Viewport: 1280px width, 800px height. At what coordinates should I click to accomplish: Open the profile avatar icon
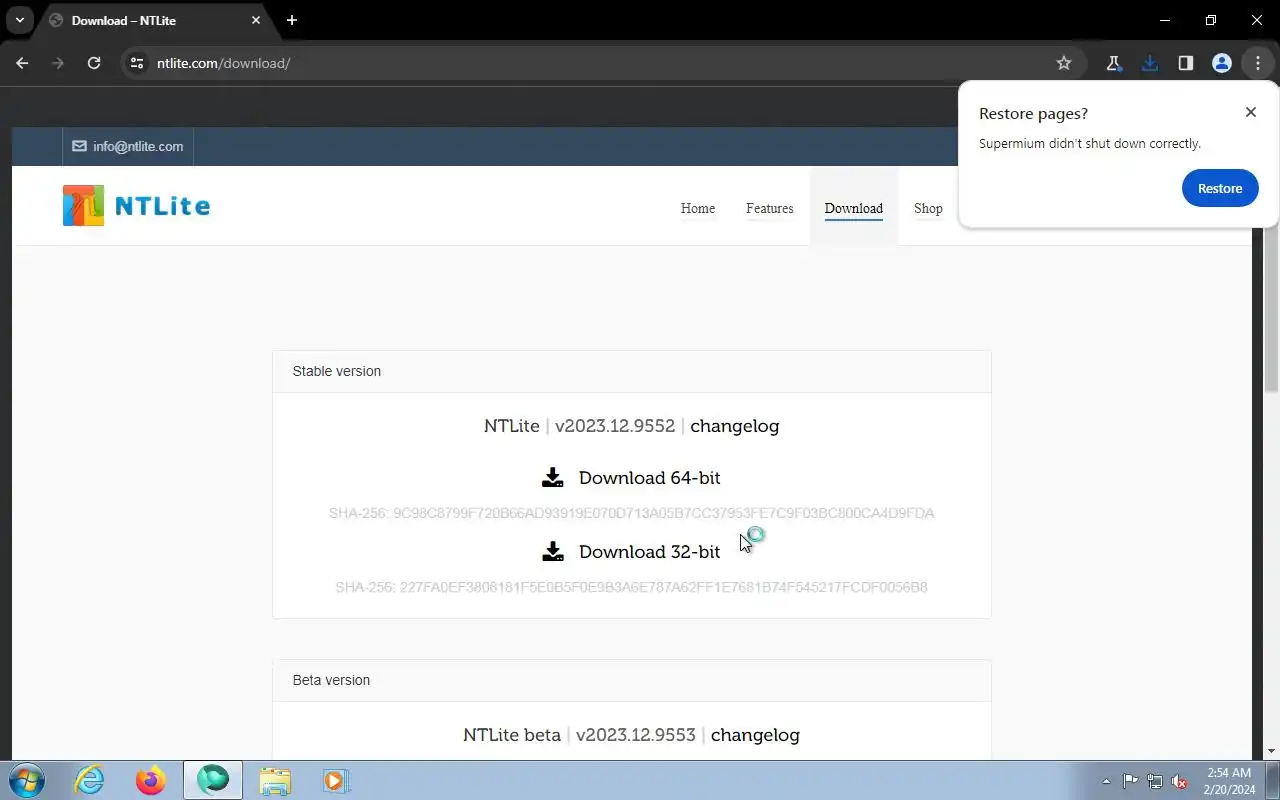pyautogui.click(x=1222, y=63)
